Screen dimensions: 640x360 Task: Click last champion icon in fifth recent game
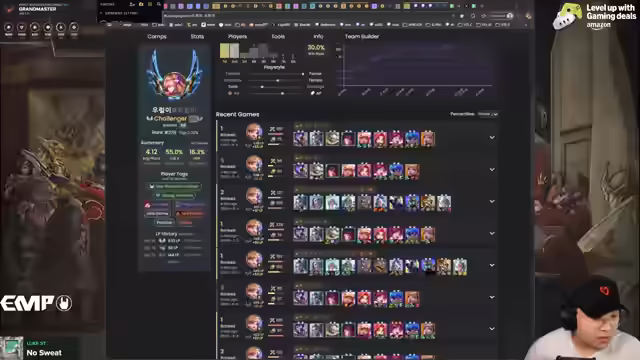(460, 266)
